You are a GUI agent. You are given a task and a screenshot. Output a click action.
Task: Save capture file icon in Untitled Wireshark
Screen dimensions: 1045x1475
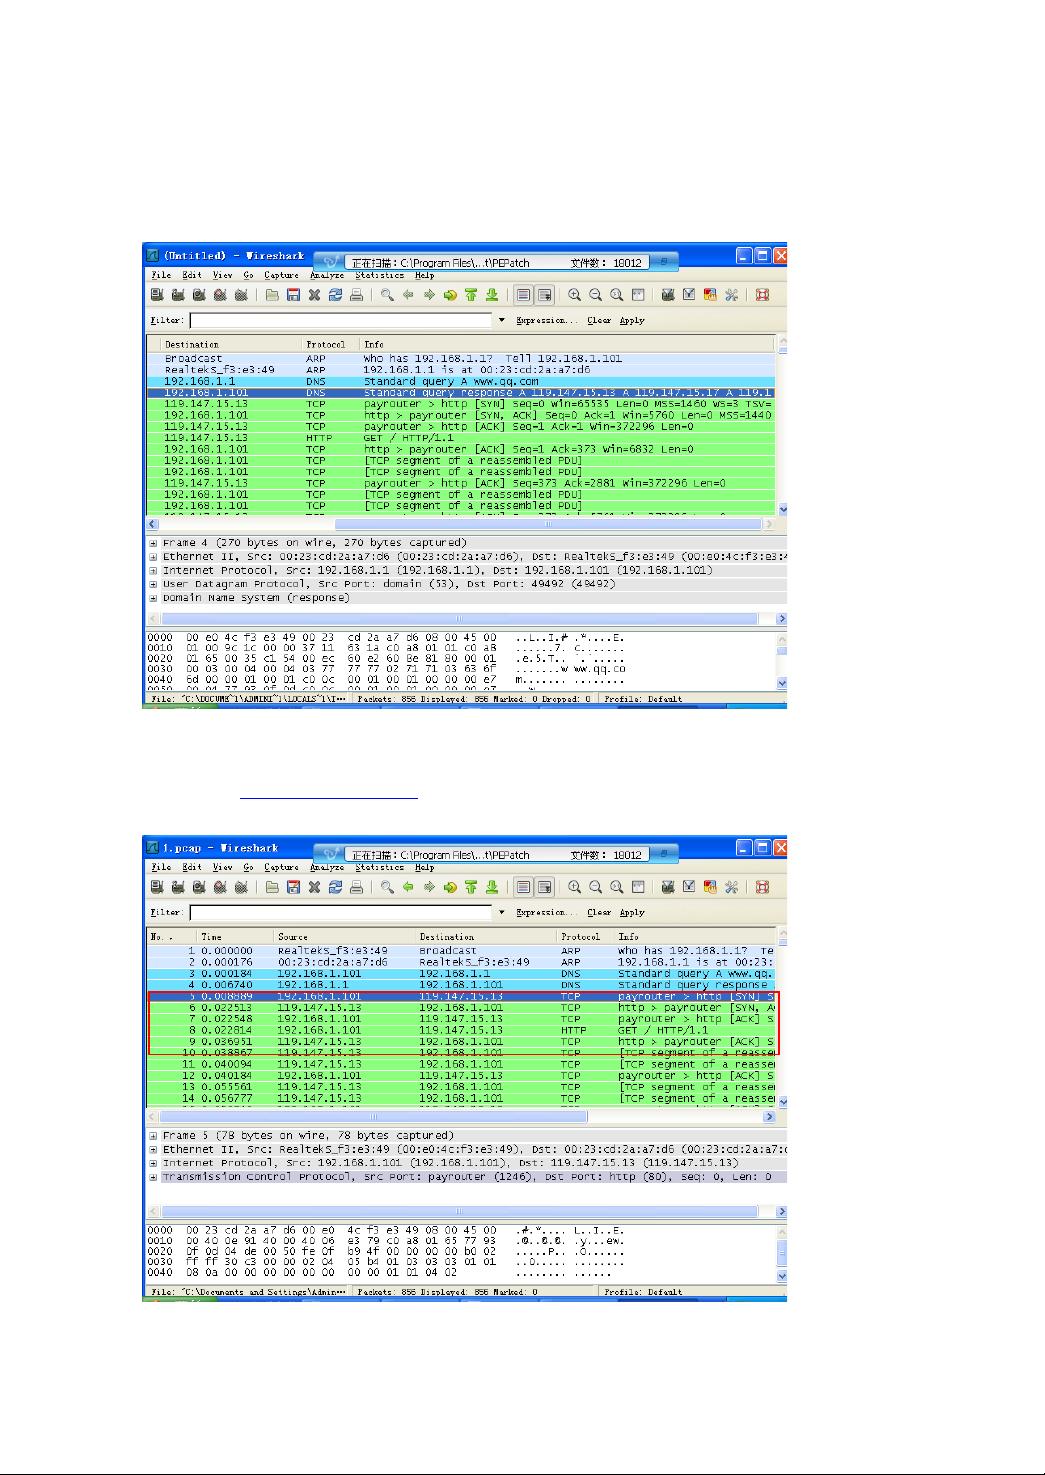click(x=293, y=295)
